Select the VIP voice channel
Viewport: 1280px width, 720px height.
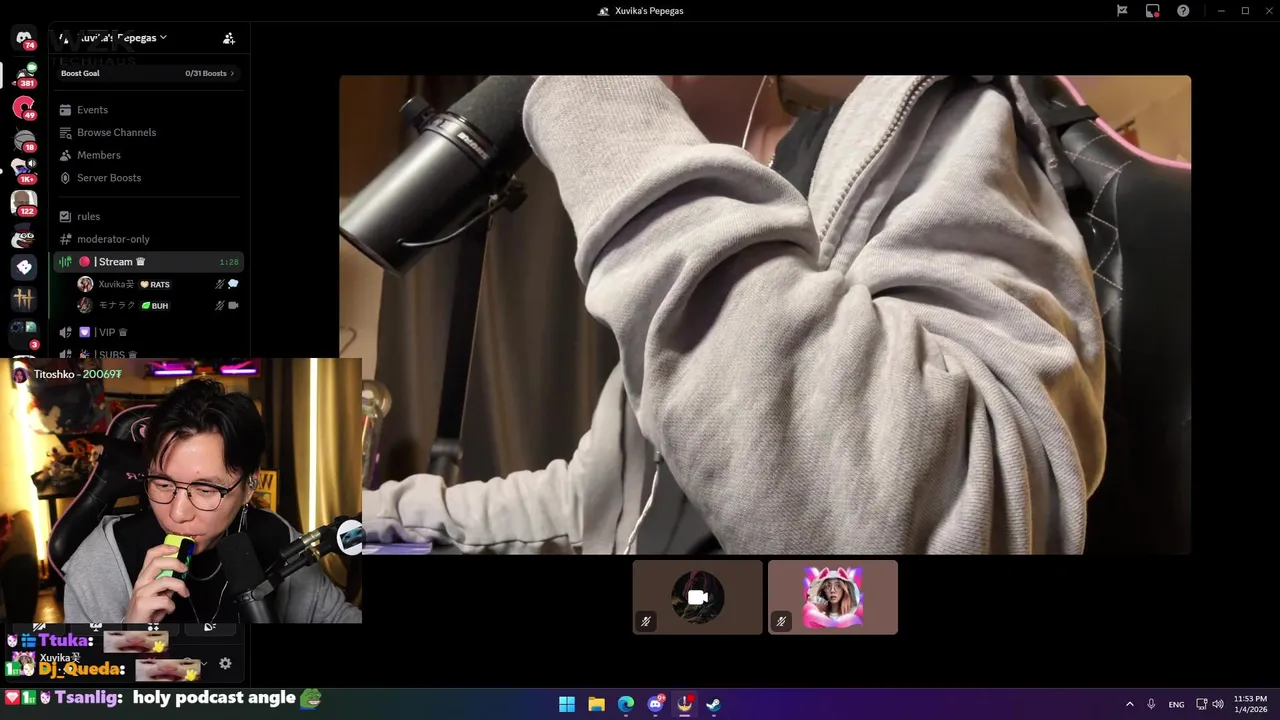[148, 332]
